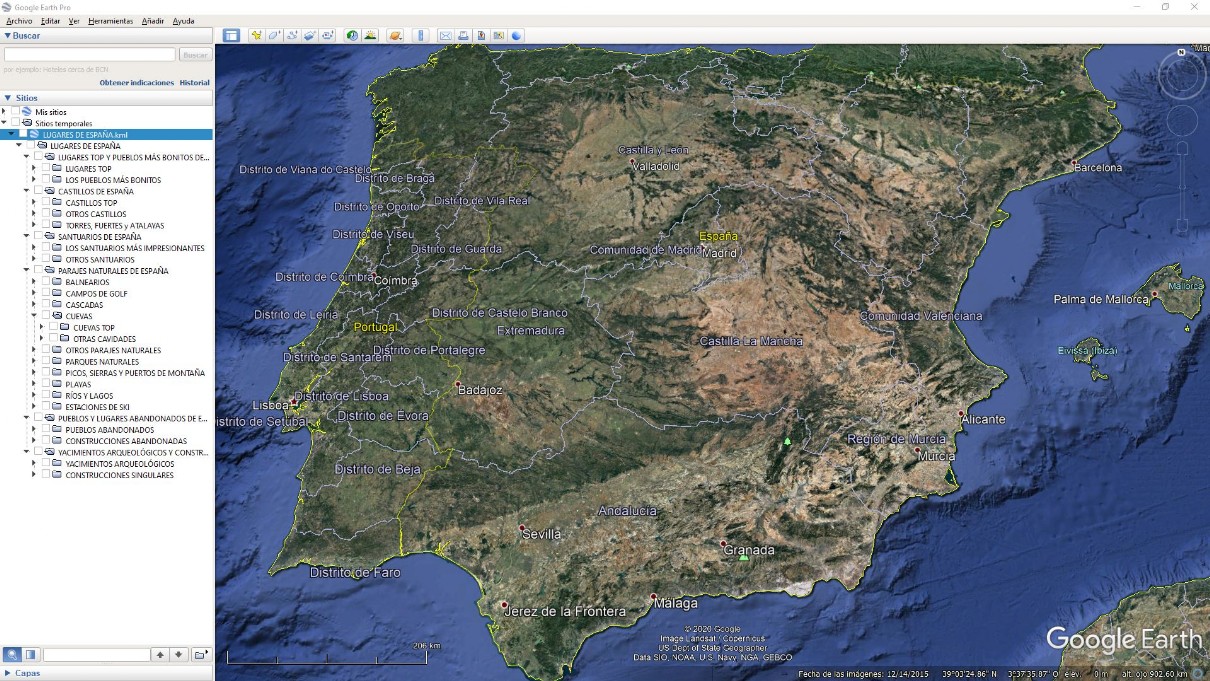Expand the CASCADAS folder
This screenshot has width=1210, height=681.
[x=33, y=305]
